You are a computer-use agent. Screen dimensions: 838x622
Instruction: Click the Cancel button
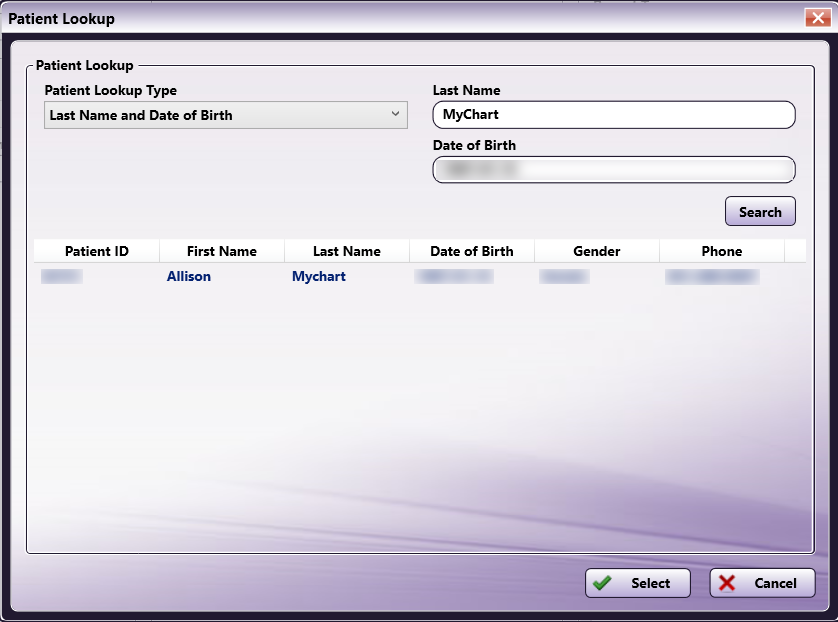pos(762,583)
